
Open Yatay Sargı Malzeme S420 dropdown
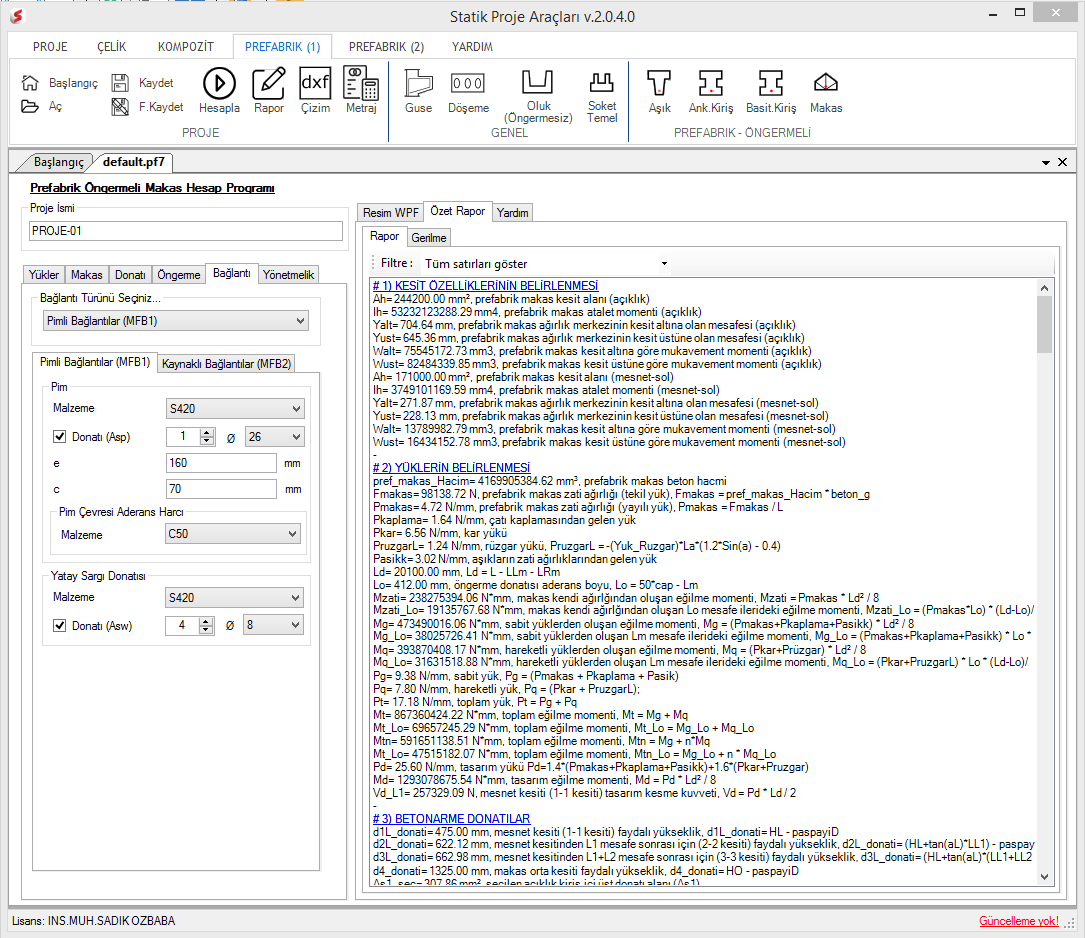235,598
